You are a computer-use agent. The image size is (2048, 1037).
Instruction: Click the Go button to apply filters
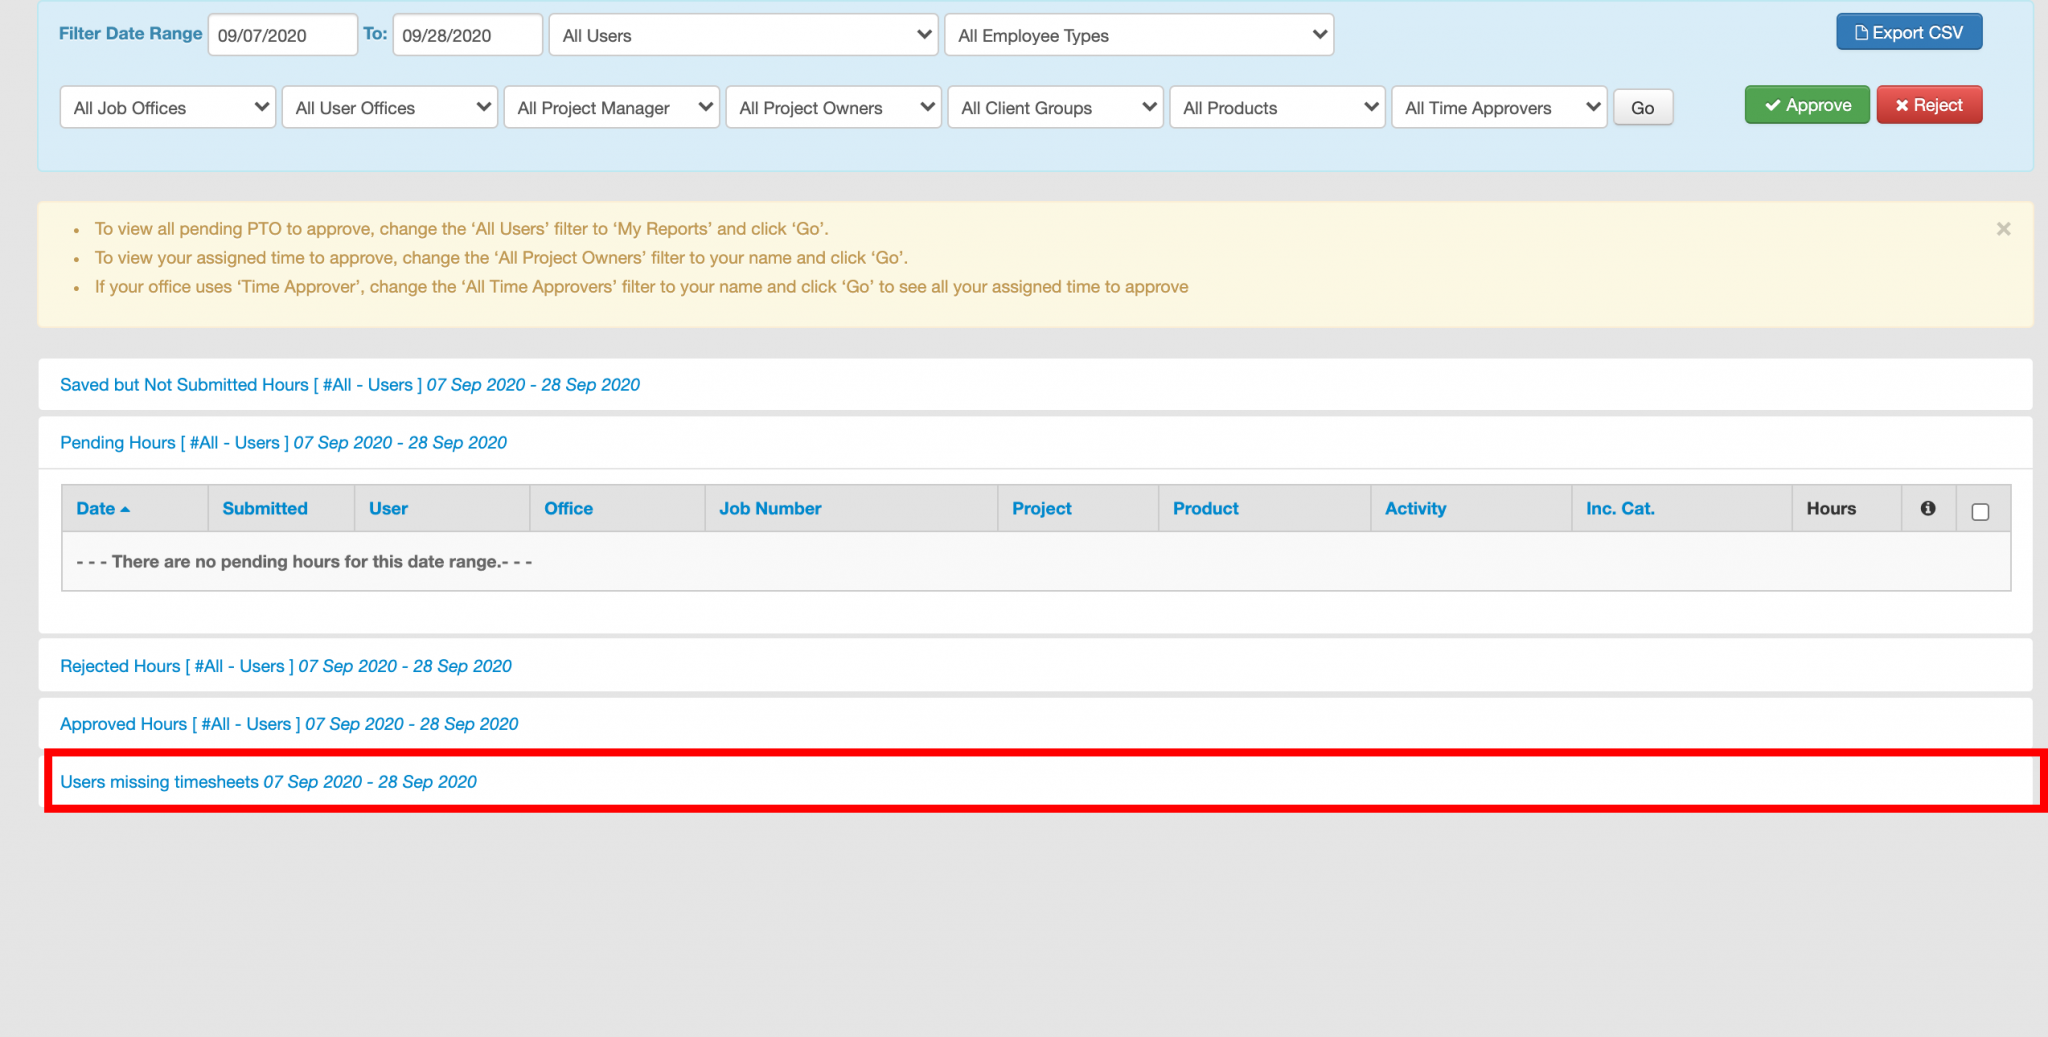coord(1643,106)
